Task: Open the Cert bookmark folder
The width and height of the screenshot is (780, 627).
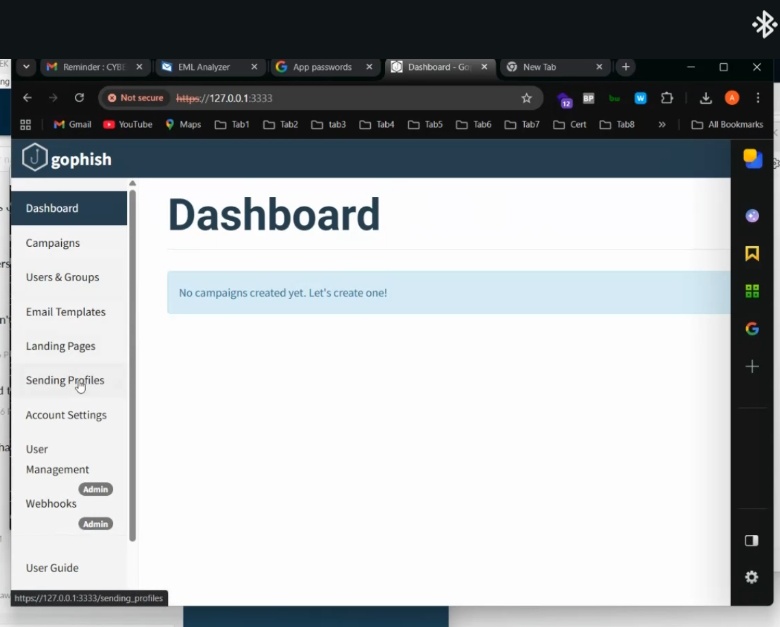Action: (570, 124)
